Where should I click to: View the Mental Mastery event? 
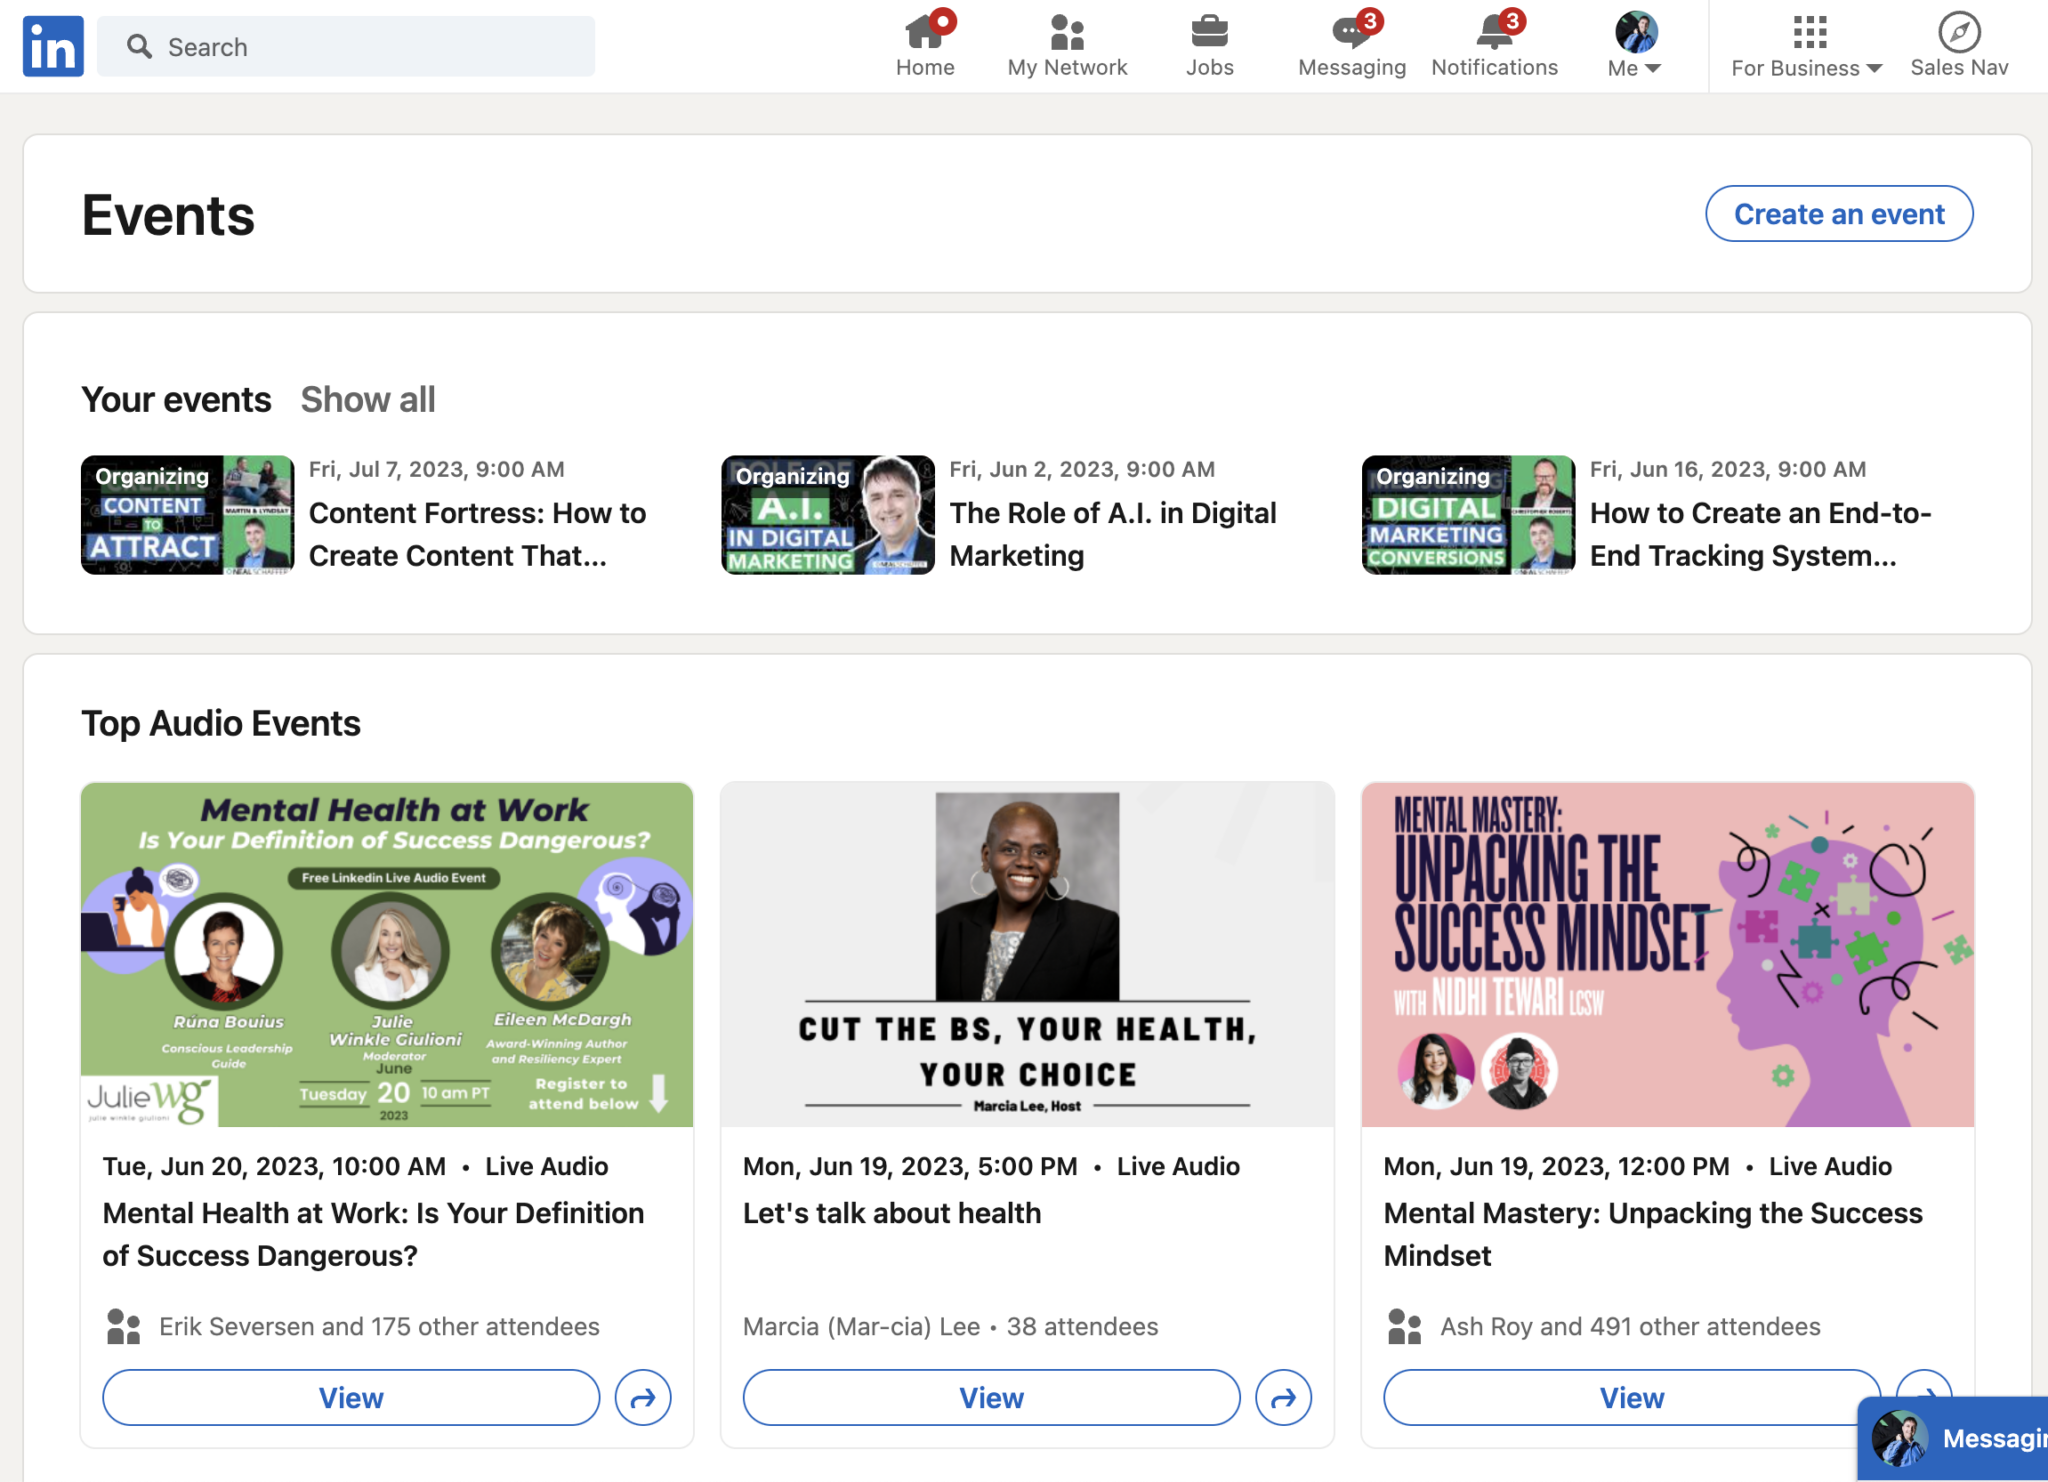1632,1397
